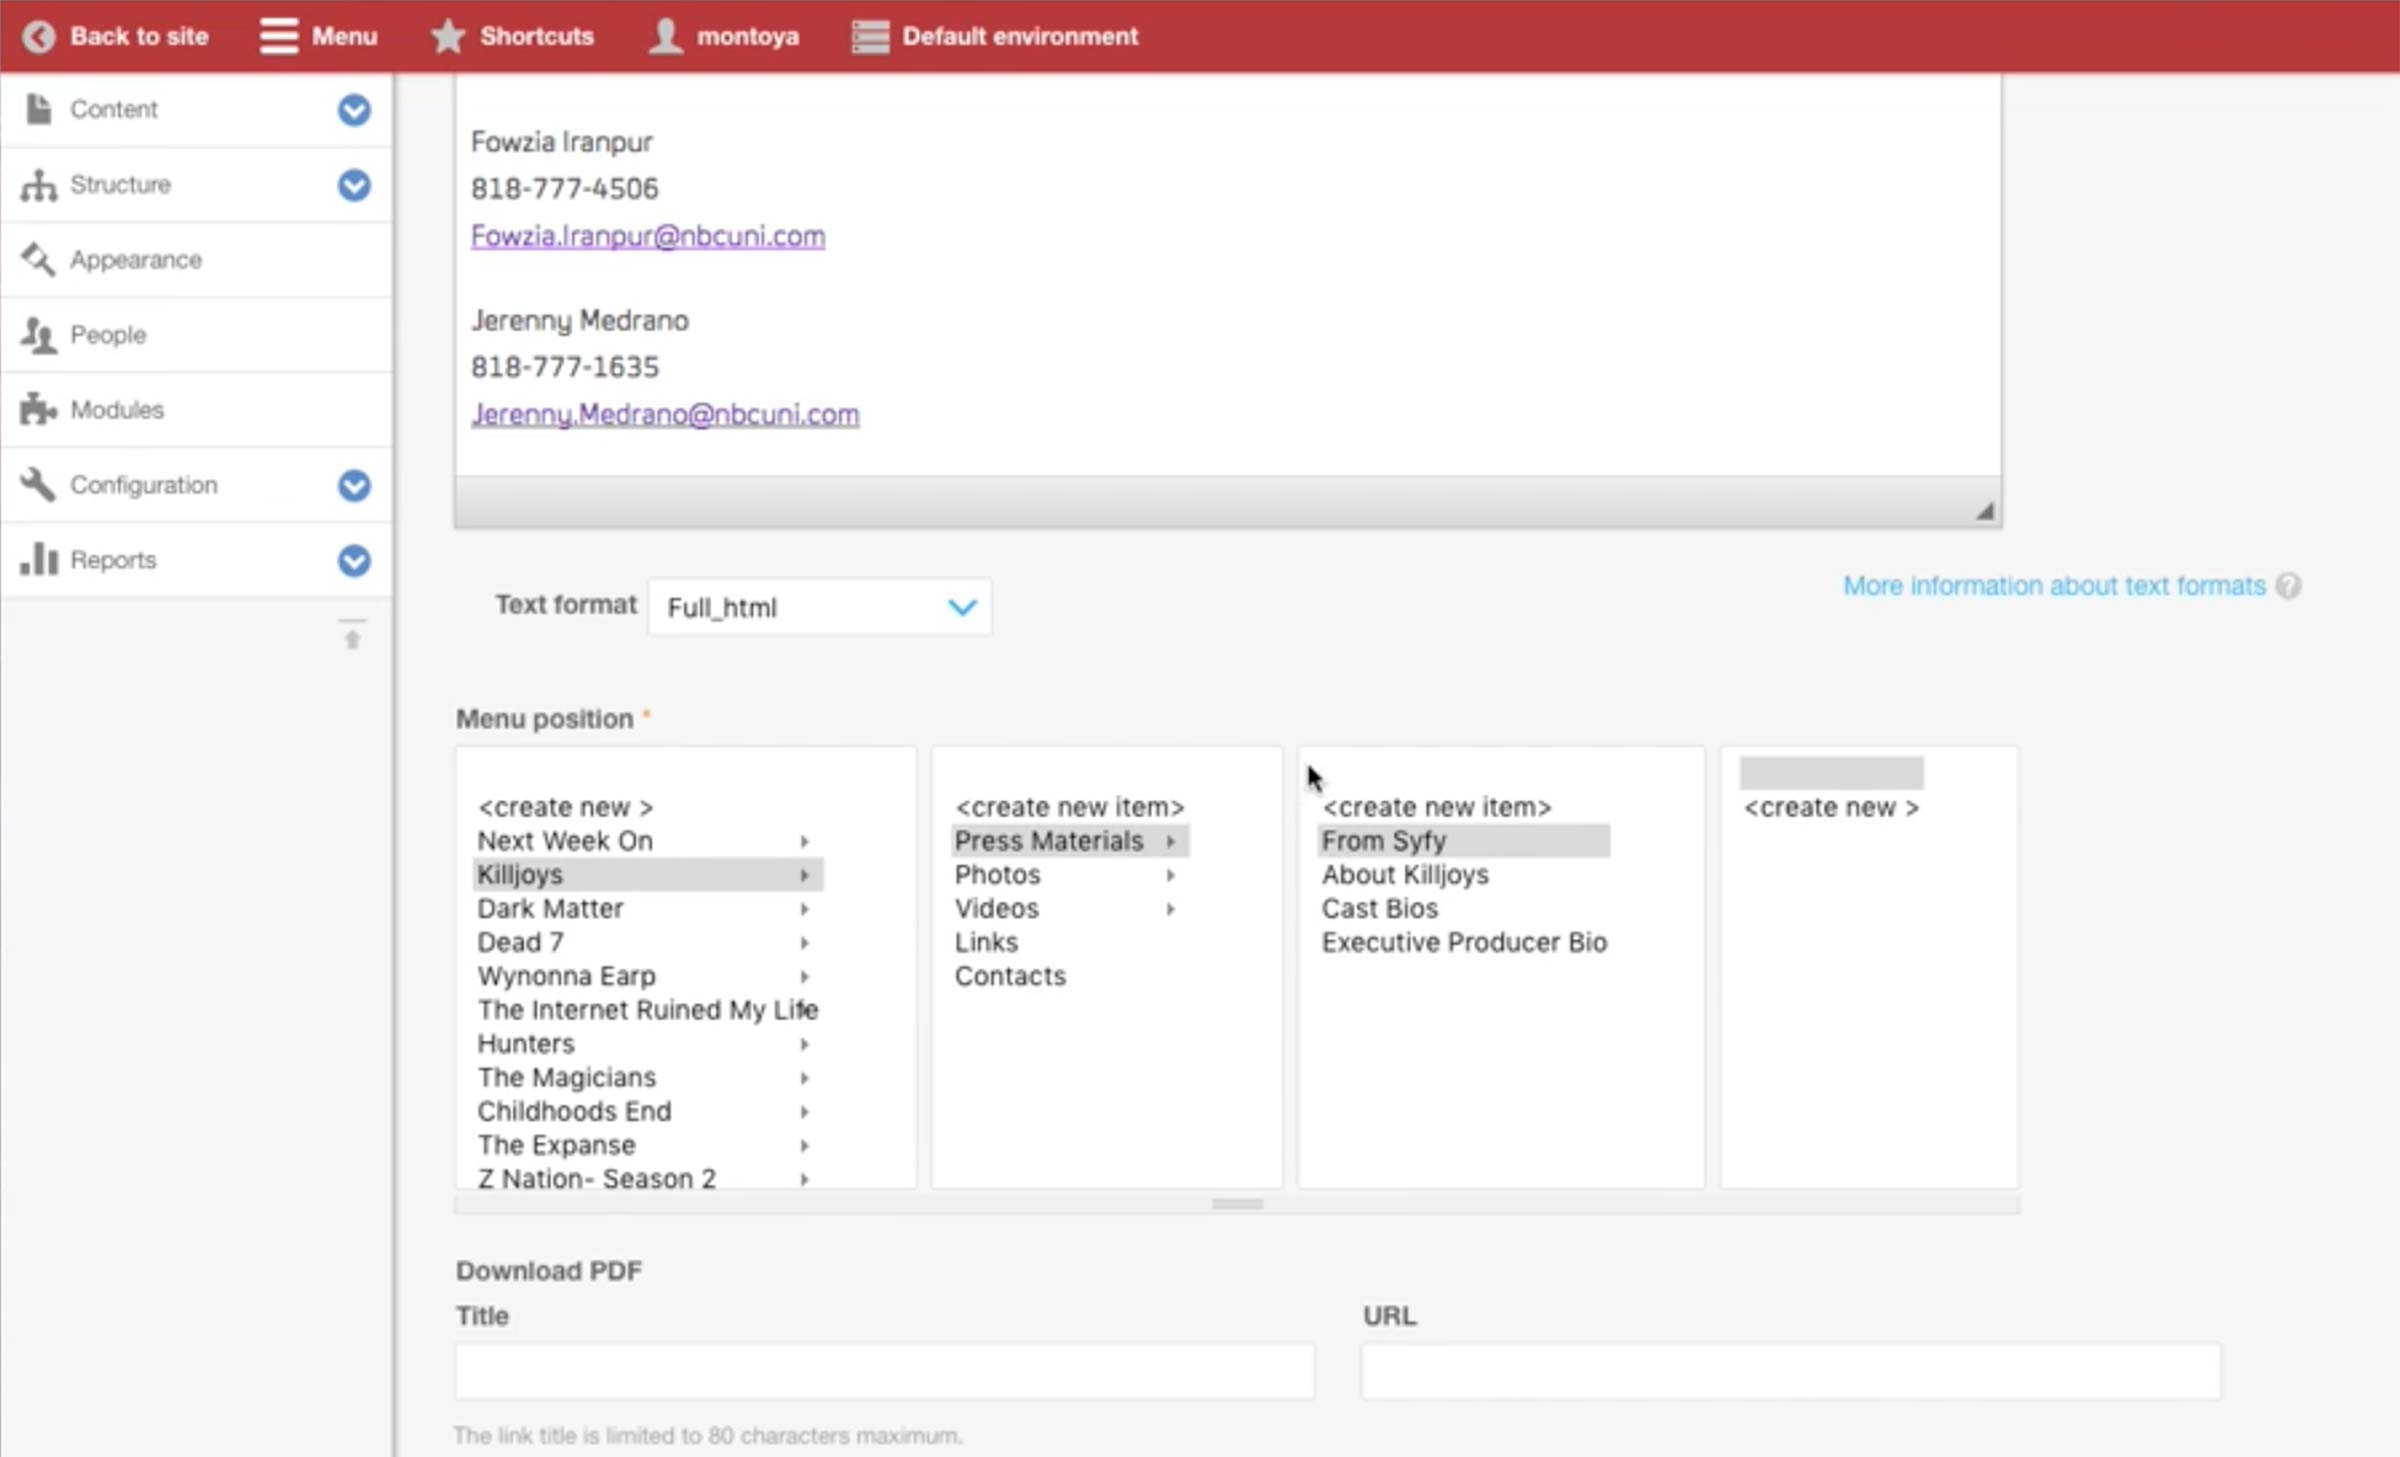
Task: Select Dark Matter in menu position list
Action: click(x=550, y=909)
